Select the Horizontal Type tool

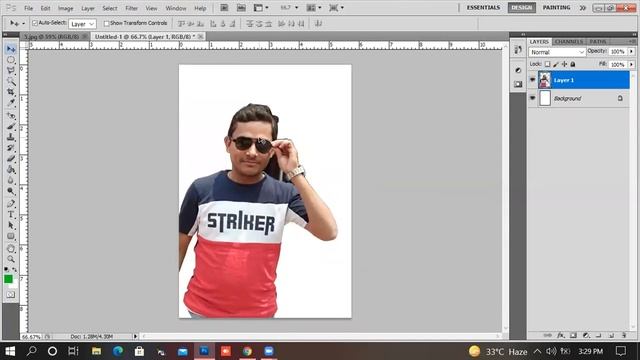11,214
